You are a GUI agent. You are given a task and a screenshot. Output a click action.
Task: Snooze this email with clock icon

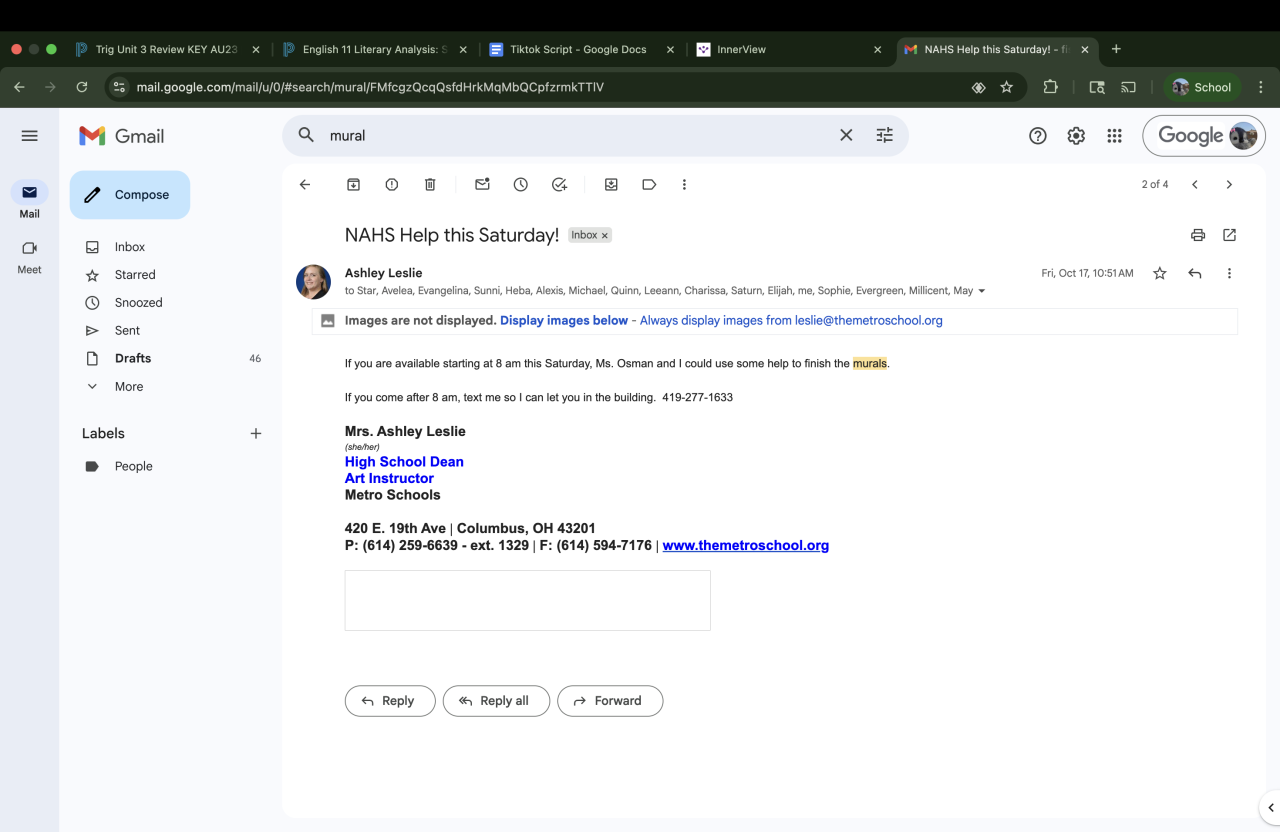click(521, 184)
